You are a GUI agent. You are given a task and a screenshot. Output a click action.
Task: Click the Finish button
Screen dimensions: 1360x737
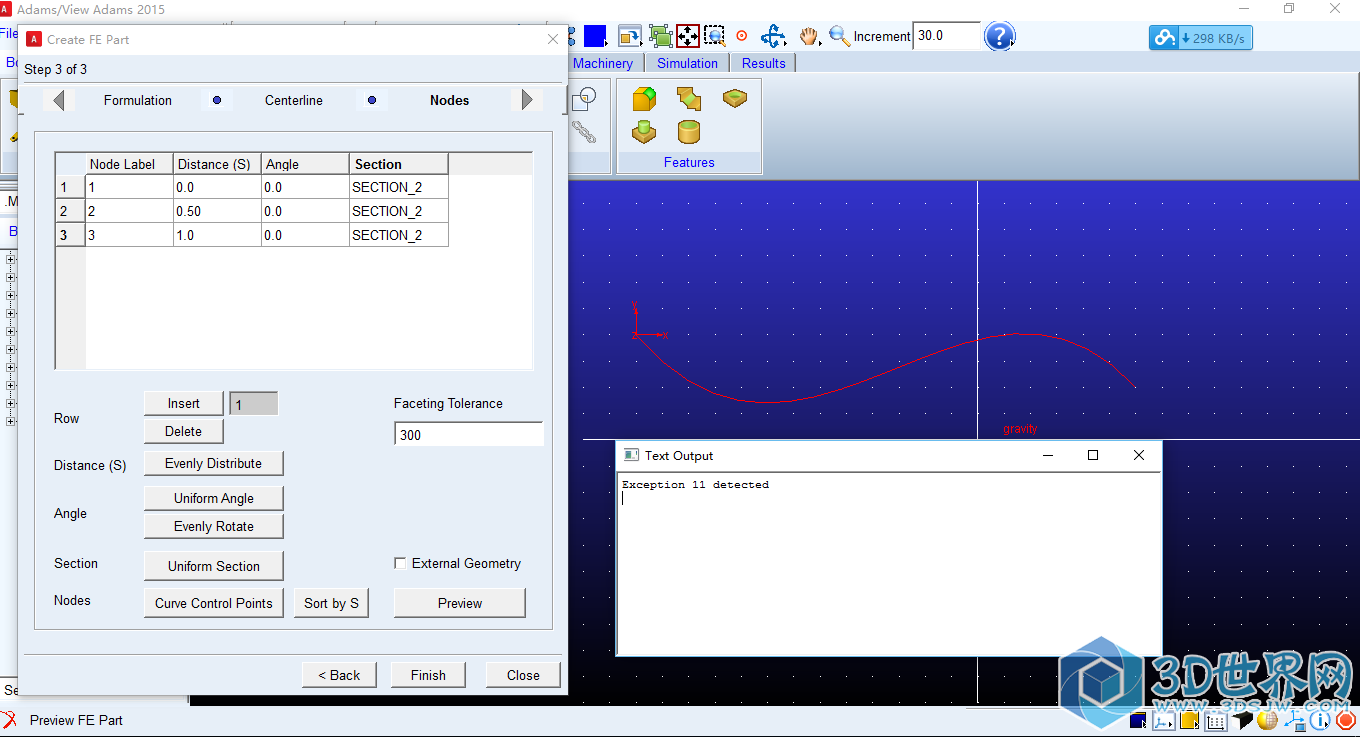pyautogui.click(x=428, y=675)
